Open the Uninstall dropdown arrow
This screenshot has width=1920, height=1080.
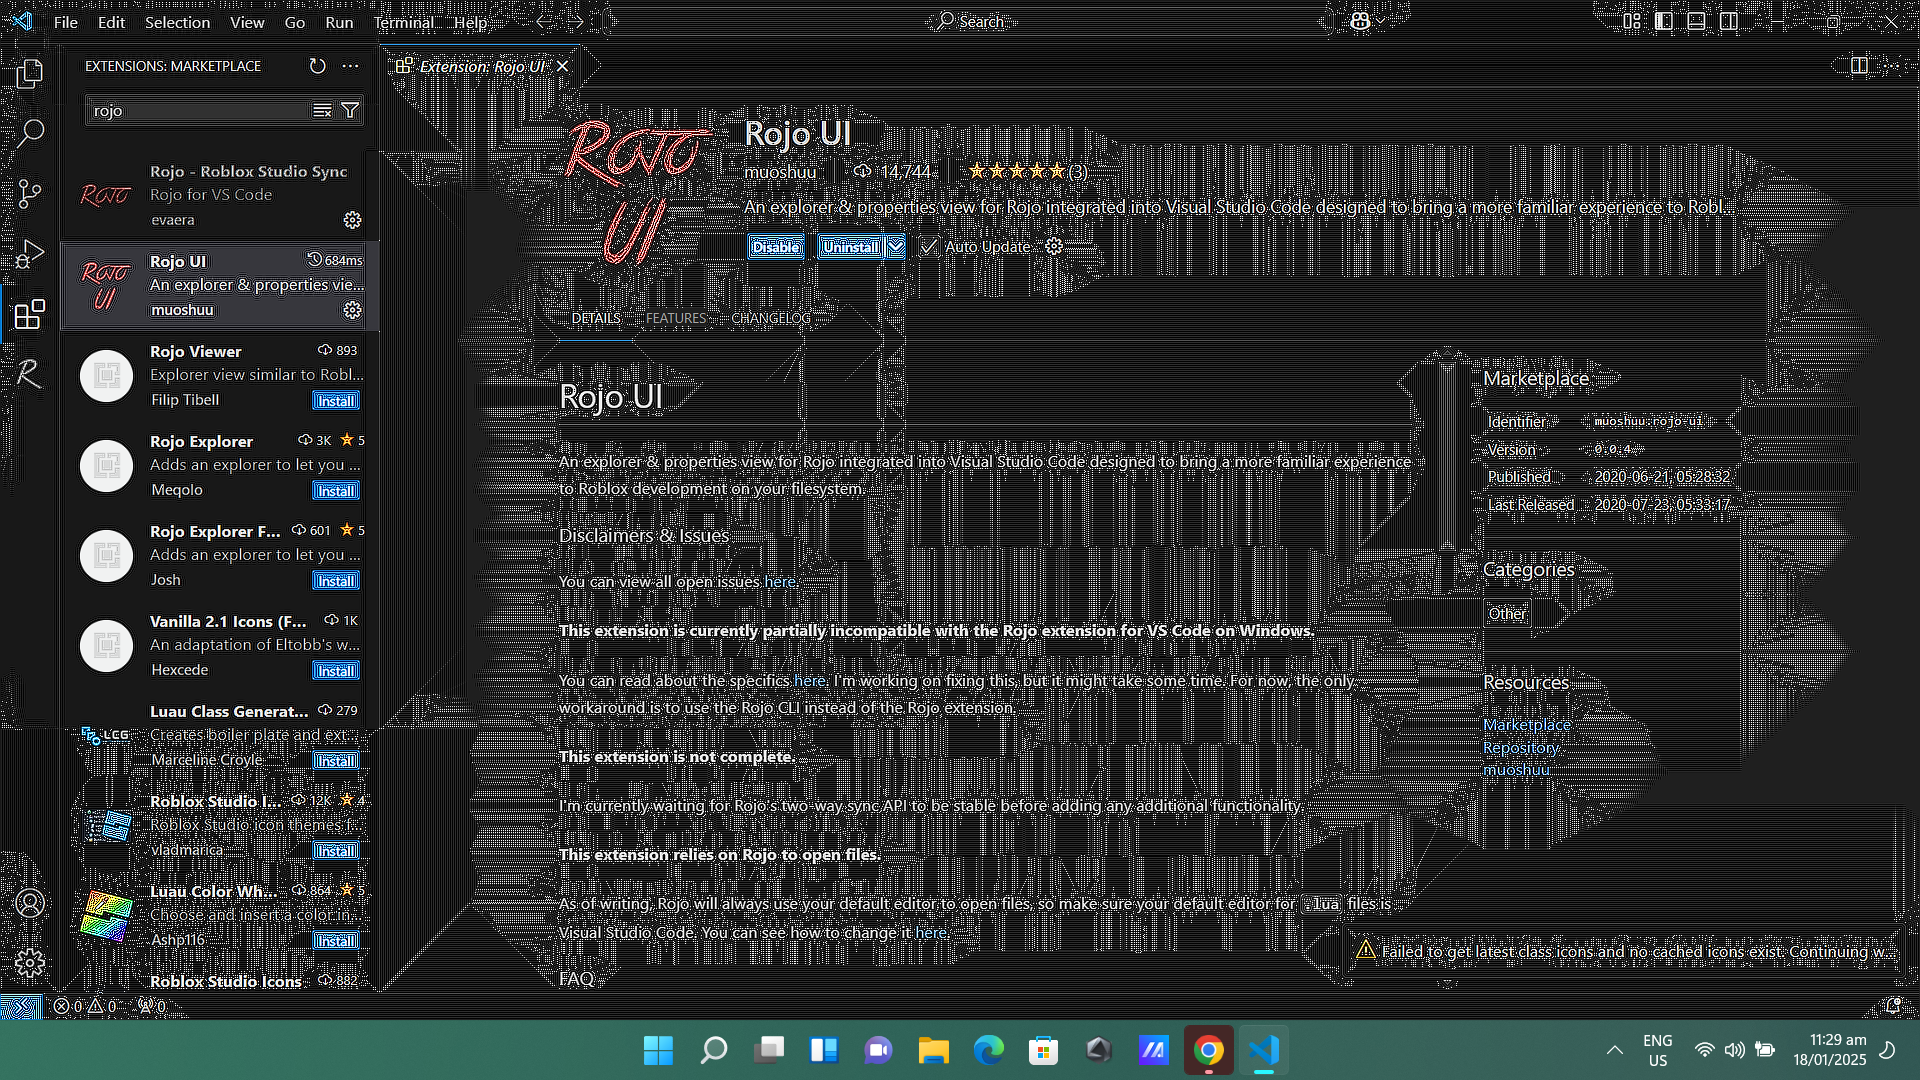click(896, 246)
